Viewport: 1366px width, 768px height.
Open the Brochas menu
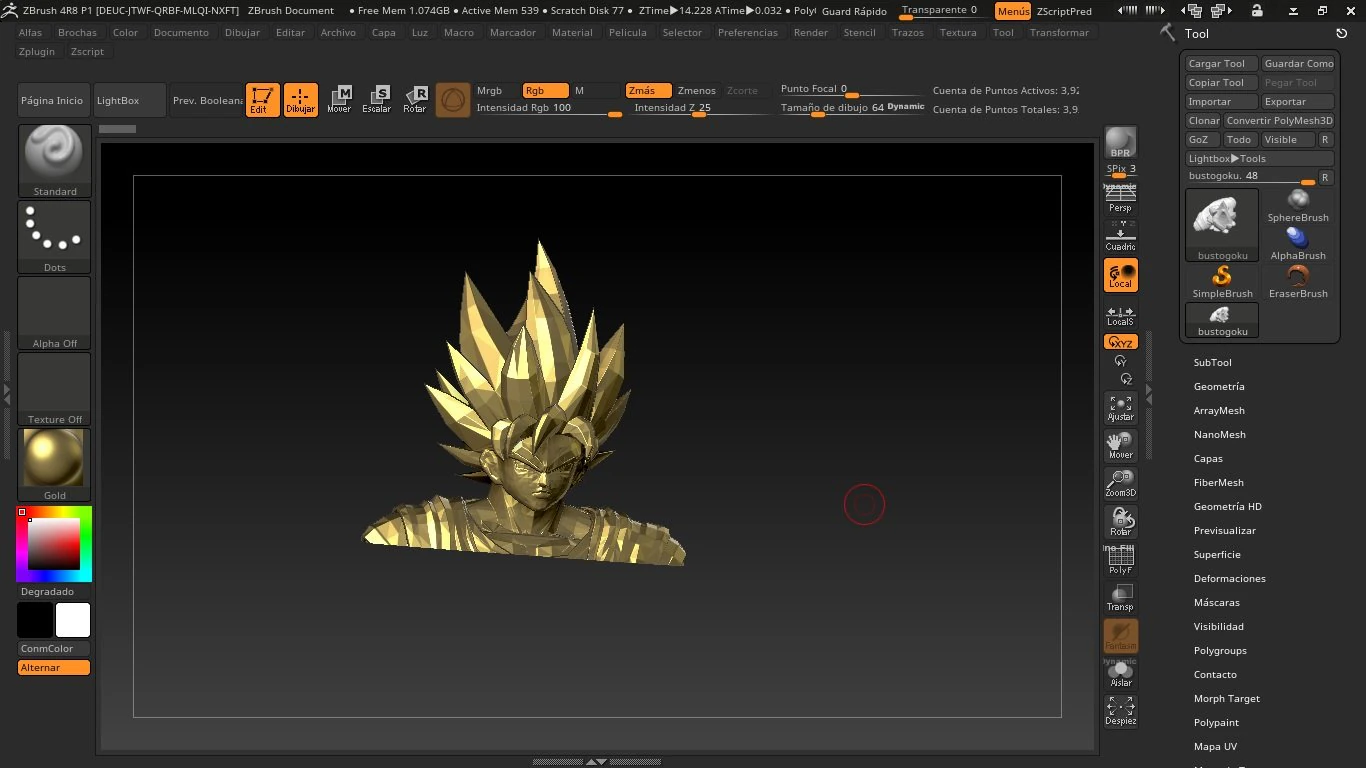pyautogui.click(x=77, y=32)
